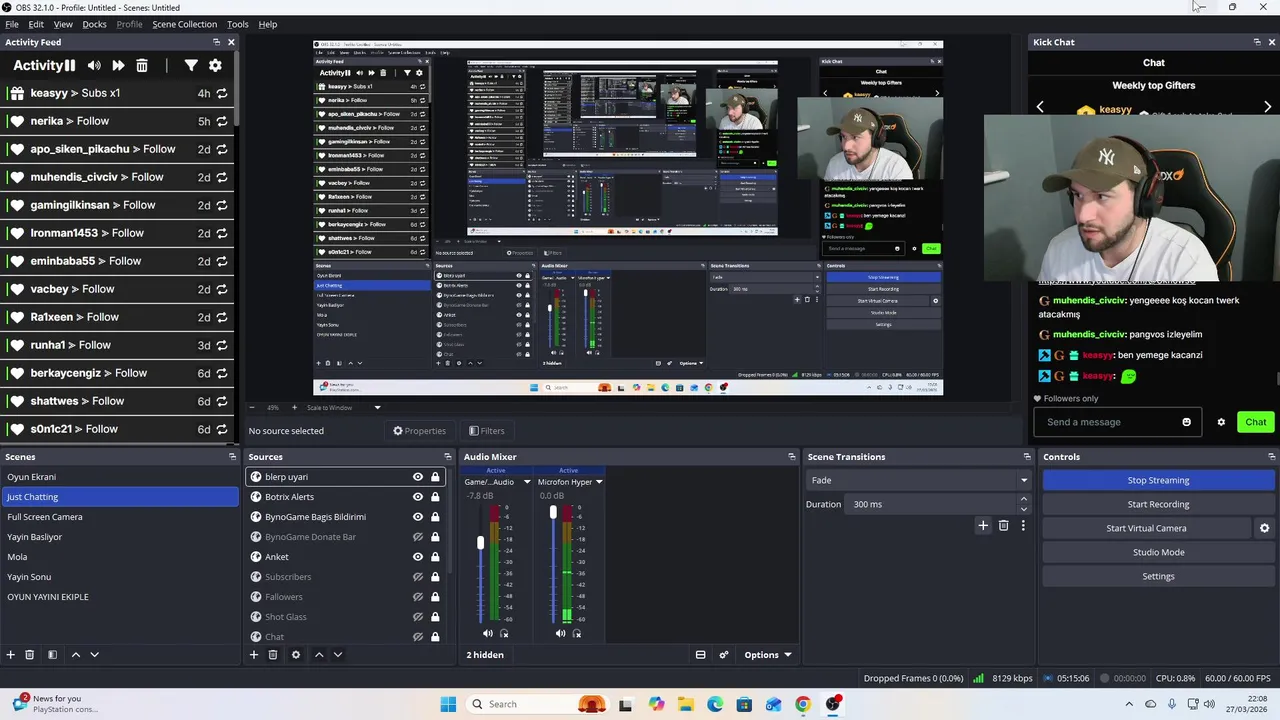Increase transition duration with up arrow
This screenshot has height=720, width=1280.
[1023, 500]
